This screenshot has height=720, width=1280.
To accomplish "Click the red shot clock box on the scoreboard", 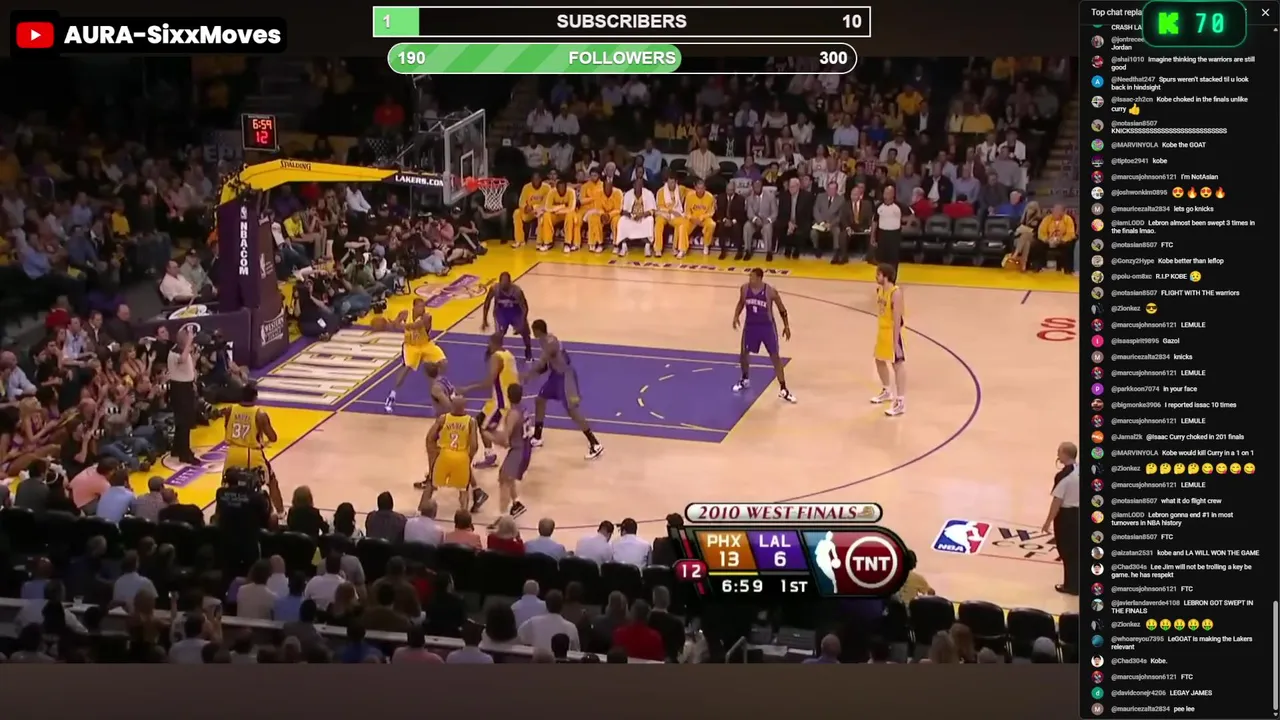I will click(690, 571).
